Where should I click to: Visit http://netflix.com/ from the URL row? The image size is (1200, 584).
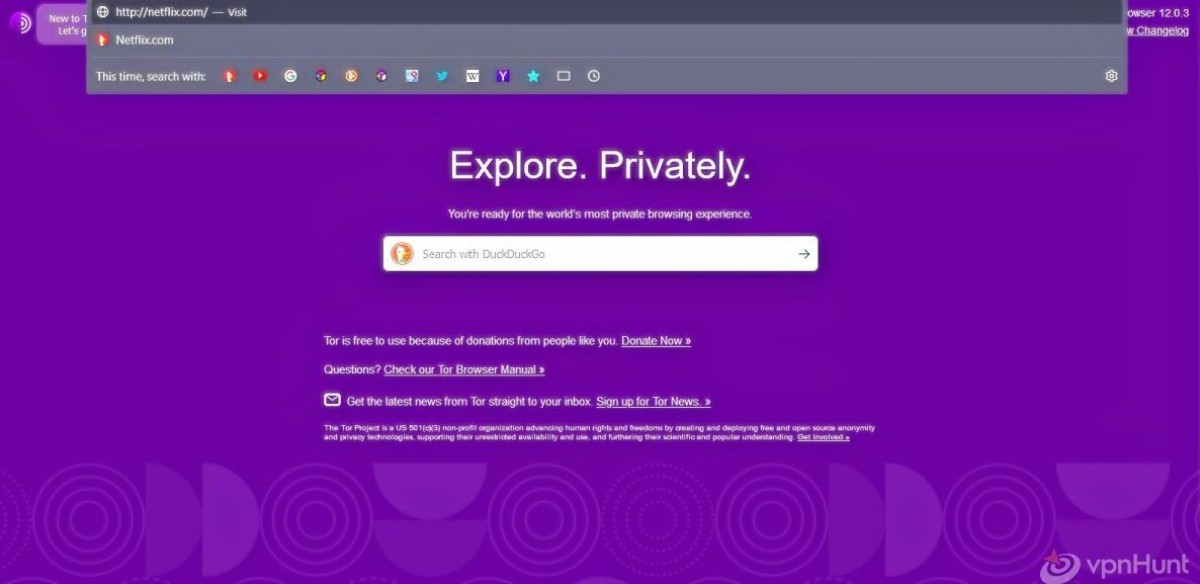[x=607, y=12]
